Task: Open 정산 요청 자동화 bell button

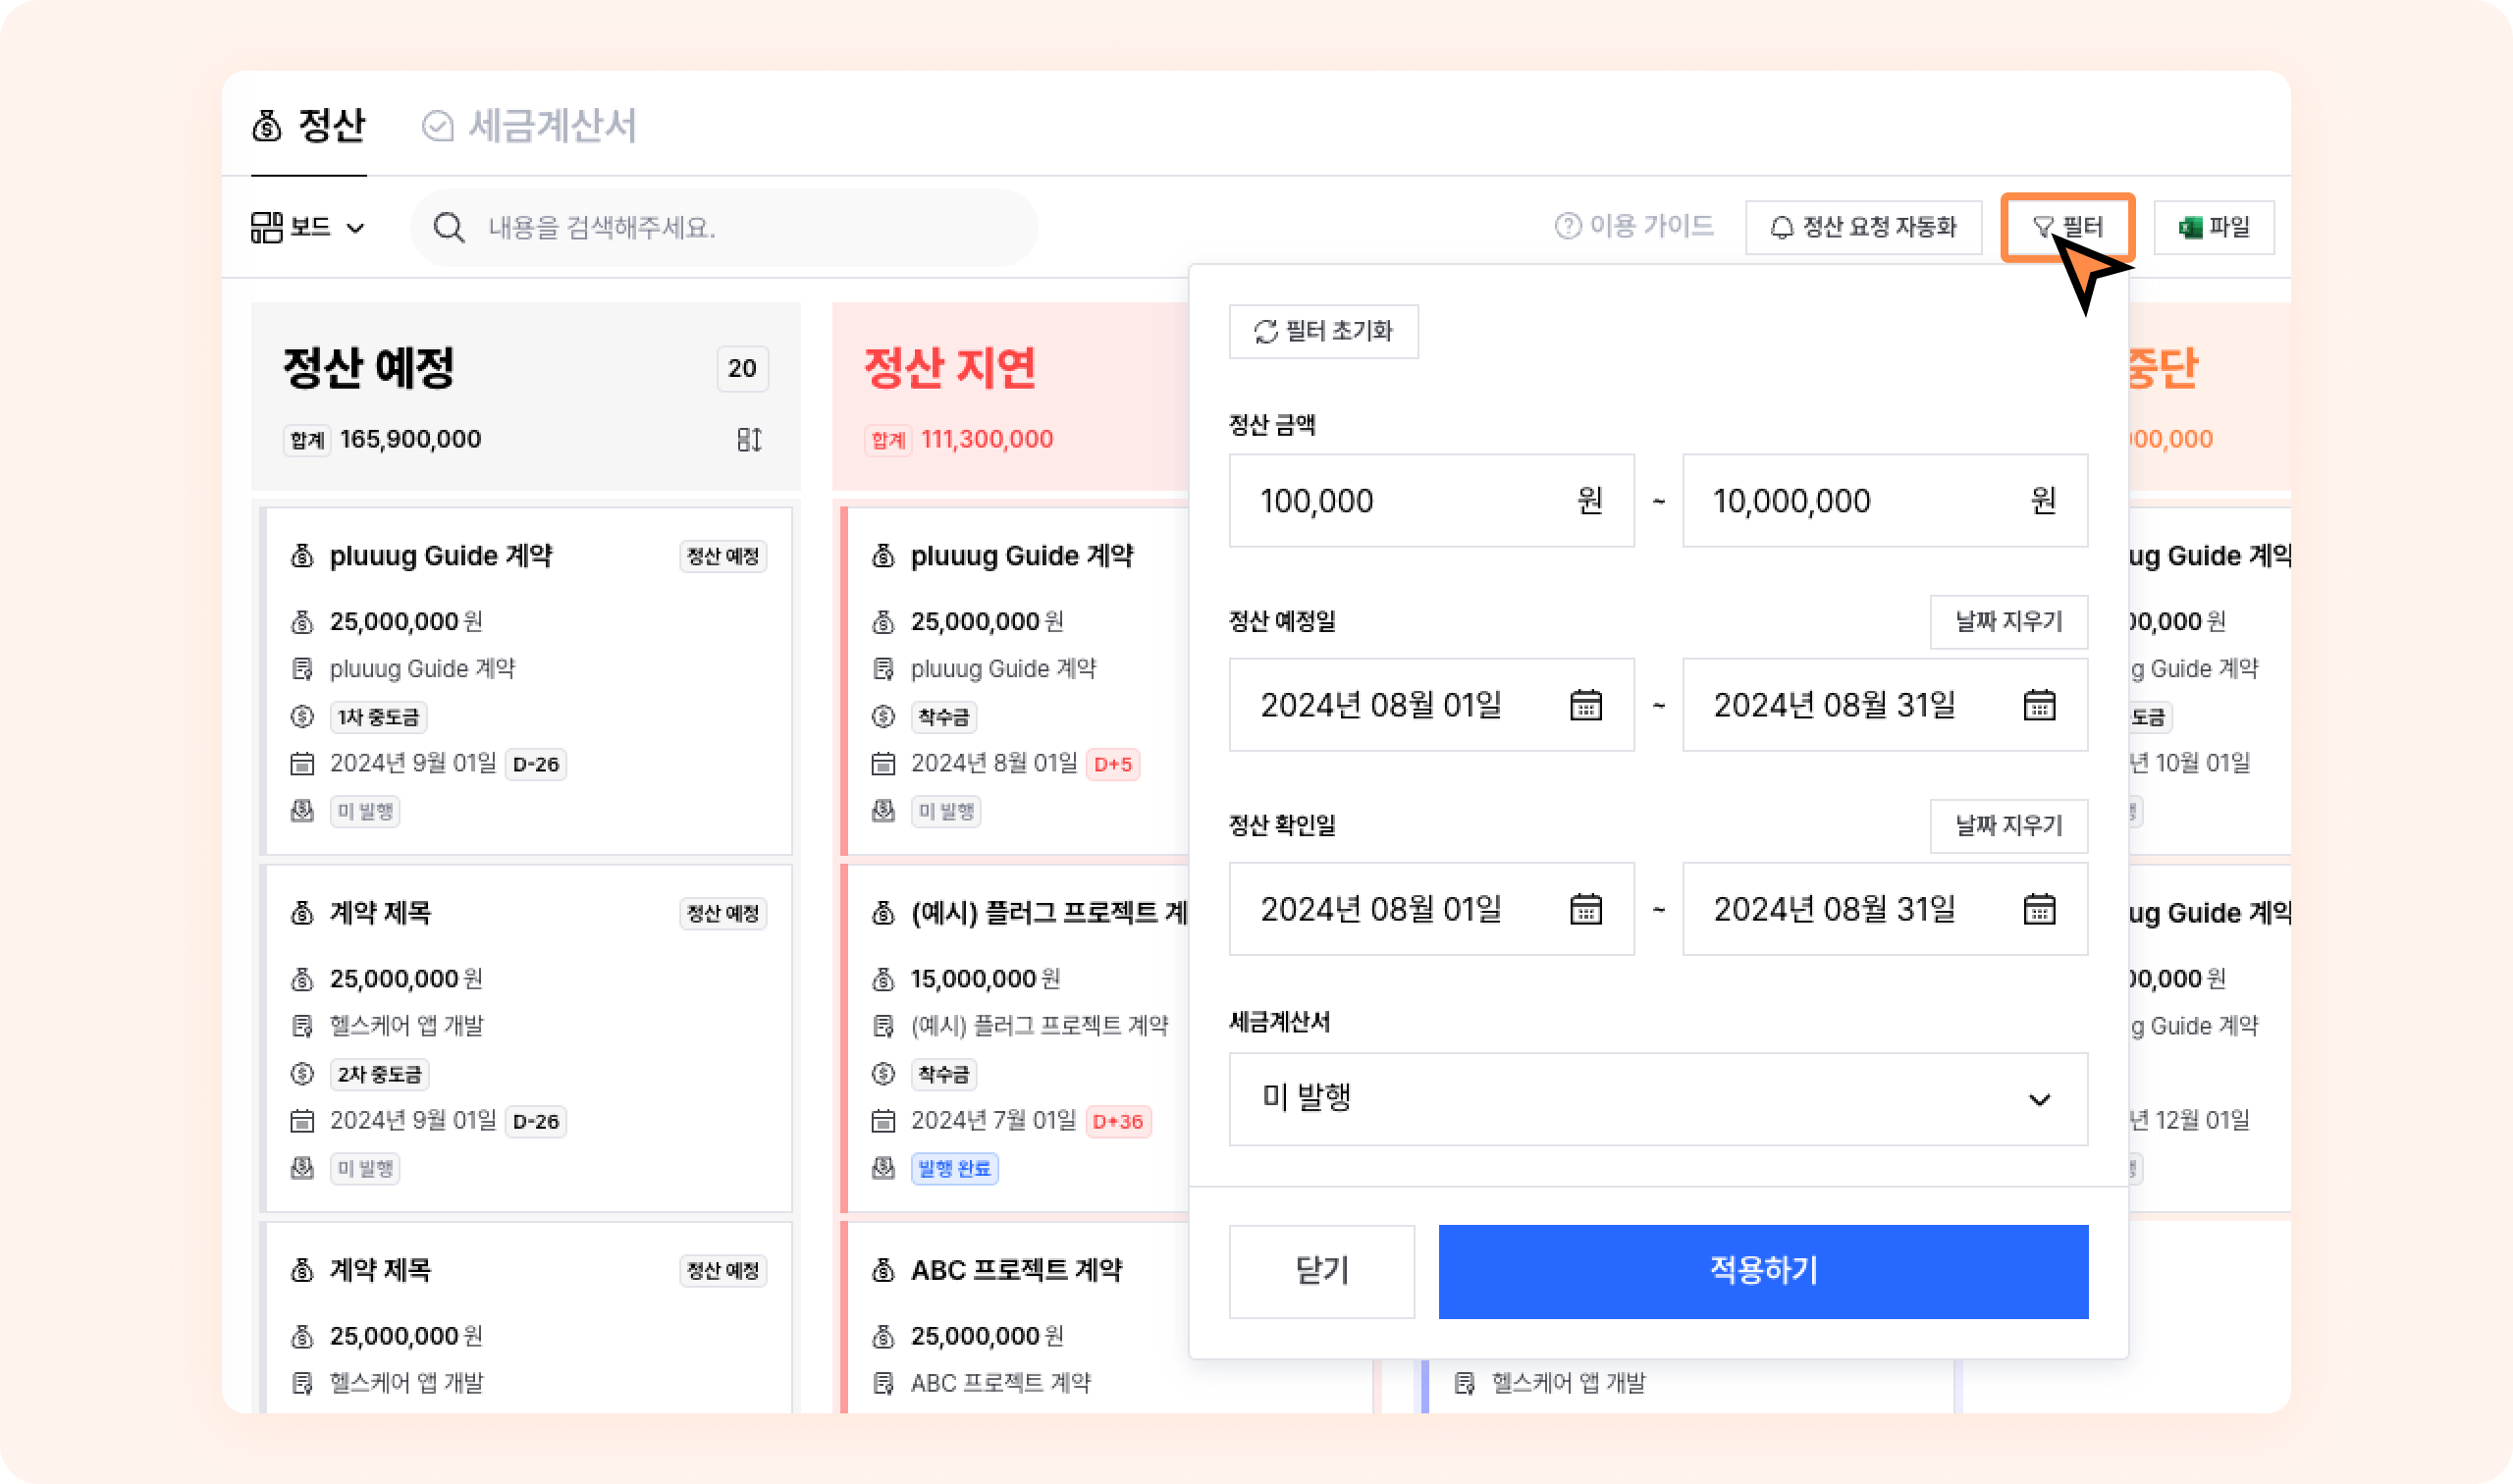Action: 1863,228
